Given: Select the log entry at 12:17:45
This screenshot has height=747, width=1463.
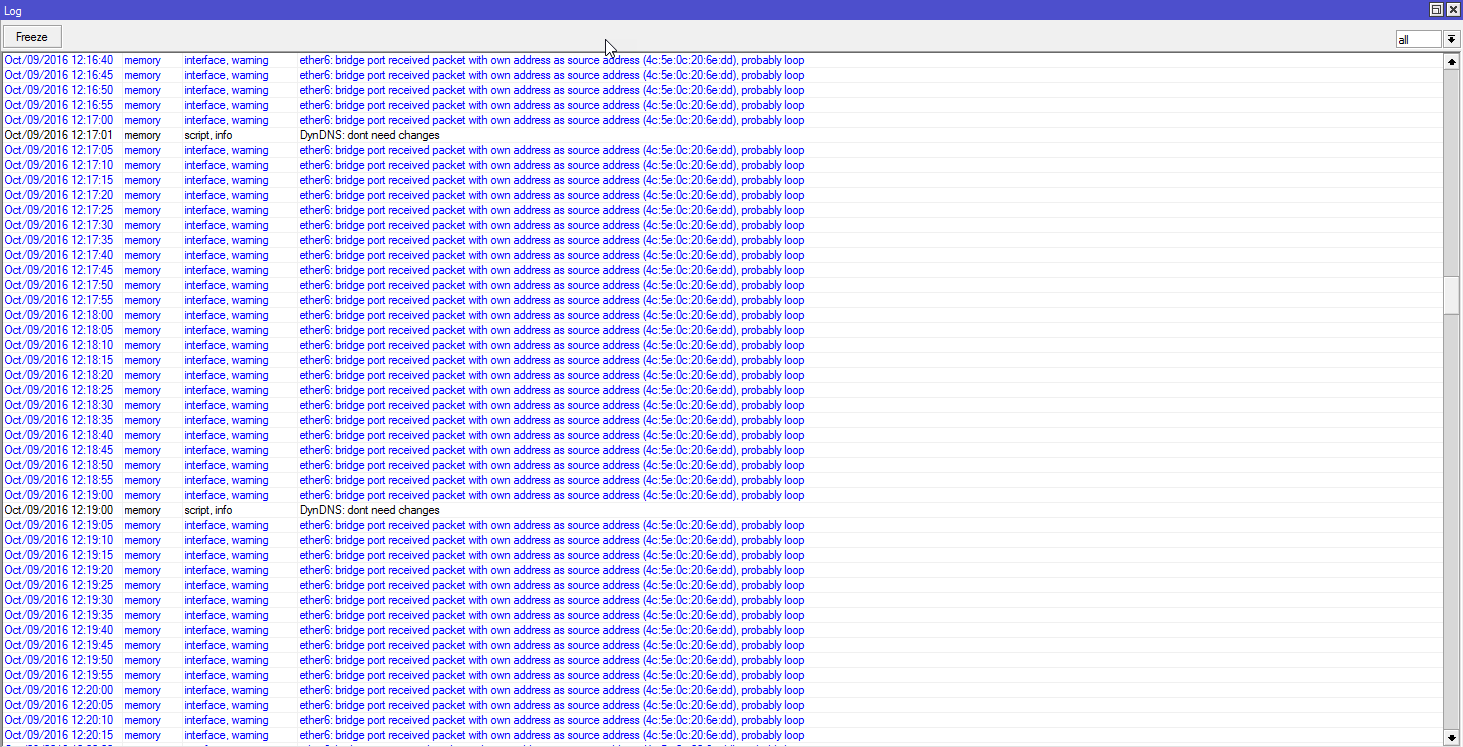Looking at the screenshot, I should [723, 270].
